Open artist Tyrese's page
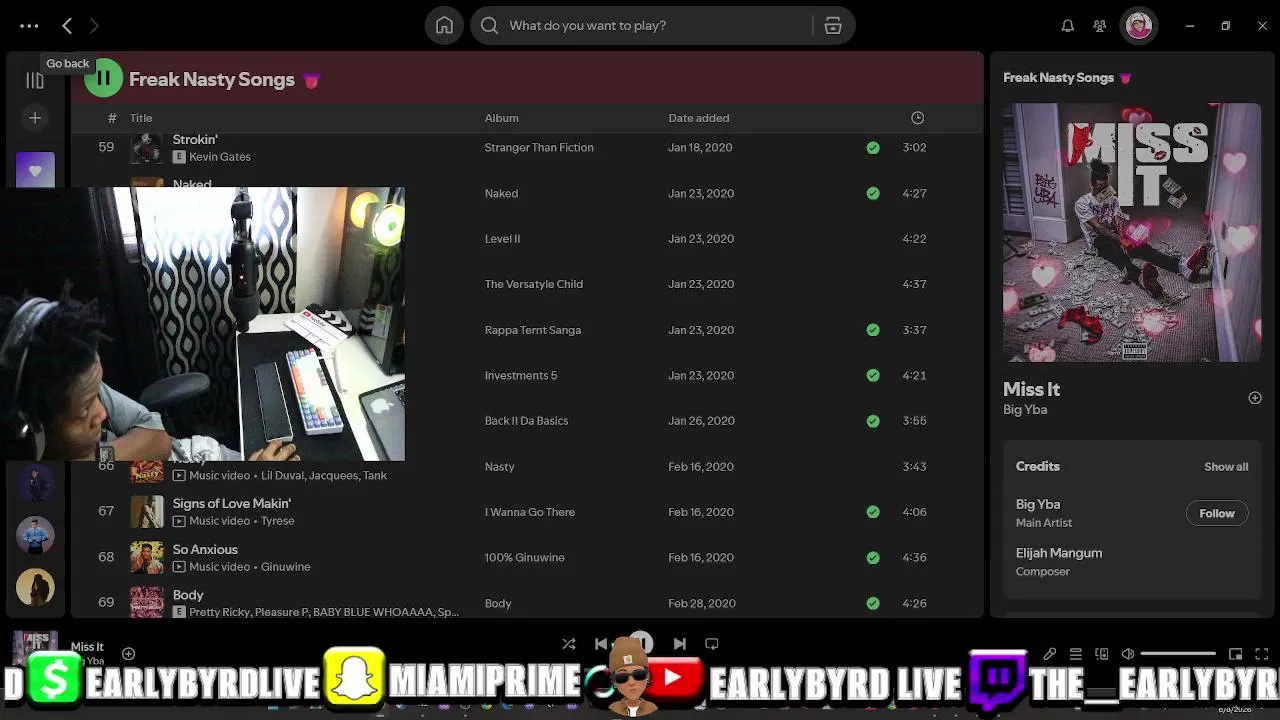The height and width of the screenshot is (720, 1280). tap(278, 521)
